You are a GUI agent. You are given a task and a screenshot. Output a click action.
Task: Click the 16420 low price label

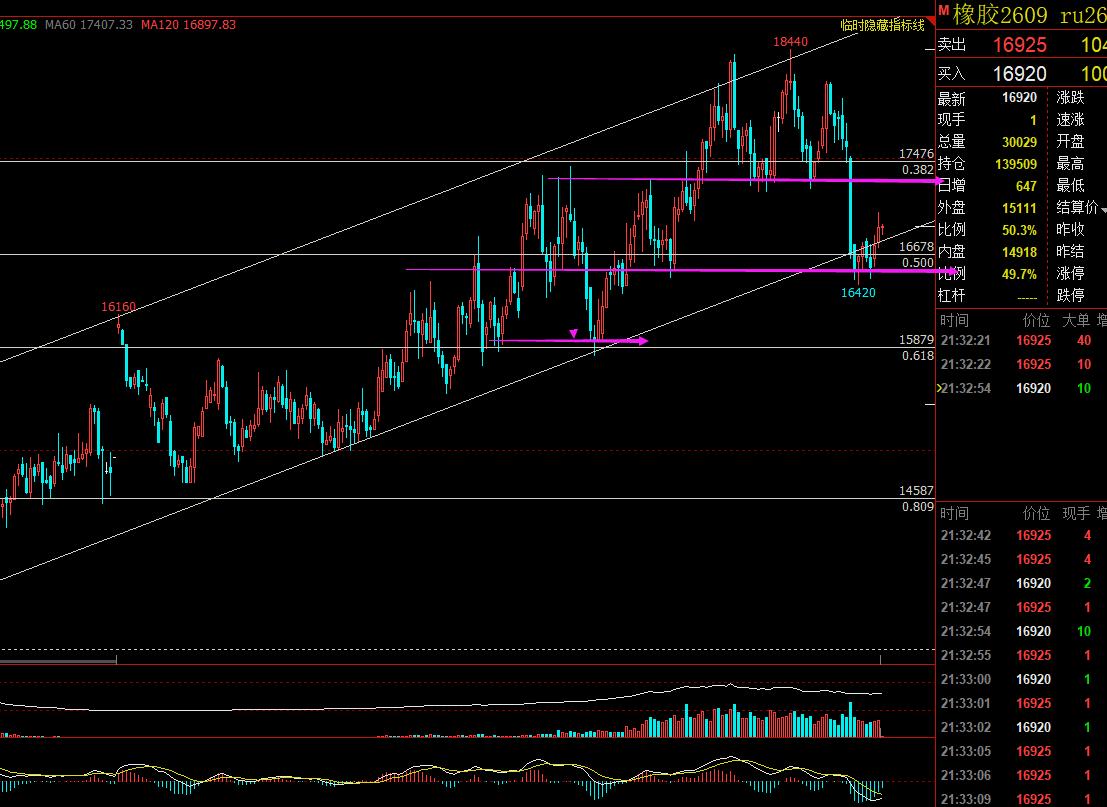(x=858, y=292)
